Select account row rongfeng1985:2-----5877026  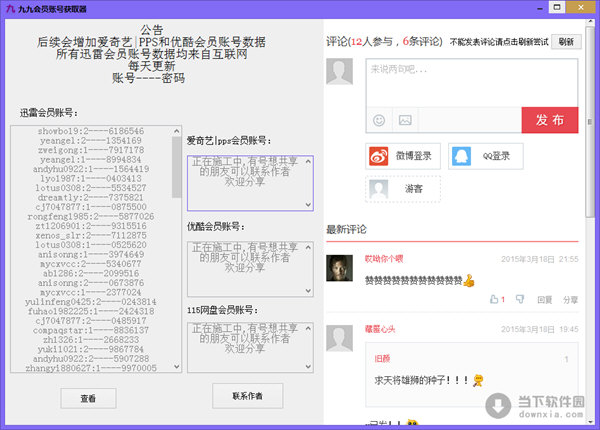click(x=91, y=217)
